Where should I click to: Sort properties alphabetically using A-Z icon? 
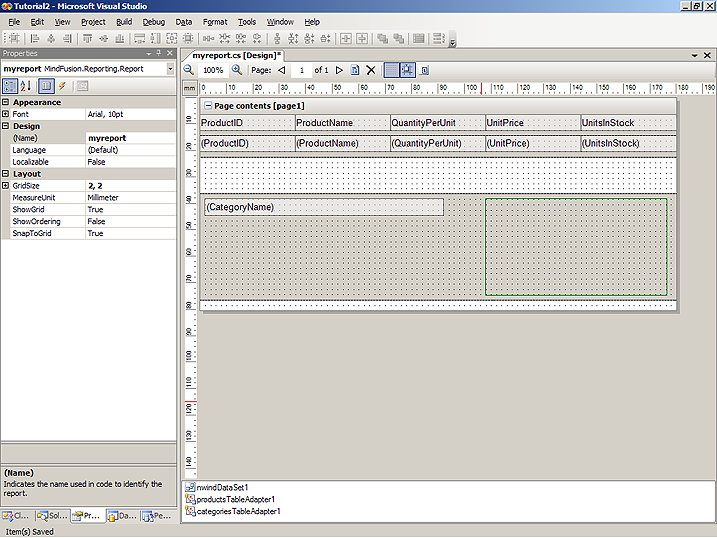tap(25, 86)
